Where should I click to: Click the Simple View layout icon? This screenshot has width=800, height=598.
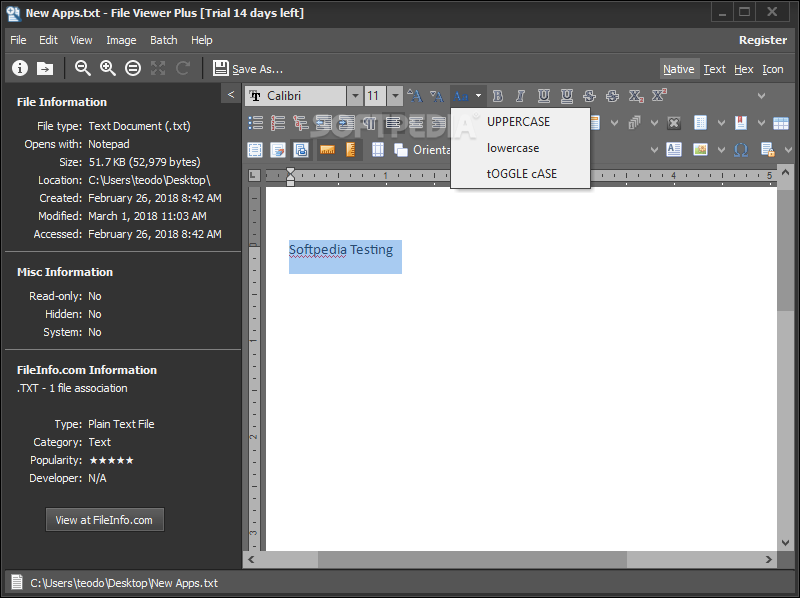click(255, 150)
